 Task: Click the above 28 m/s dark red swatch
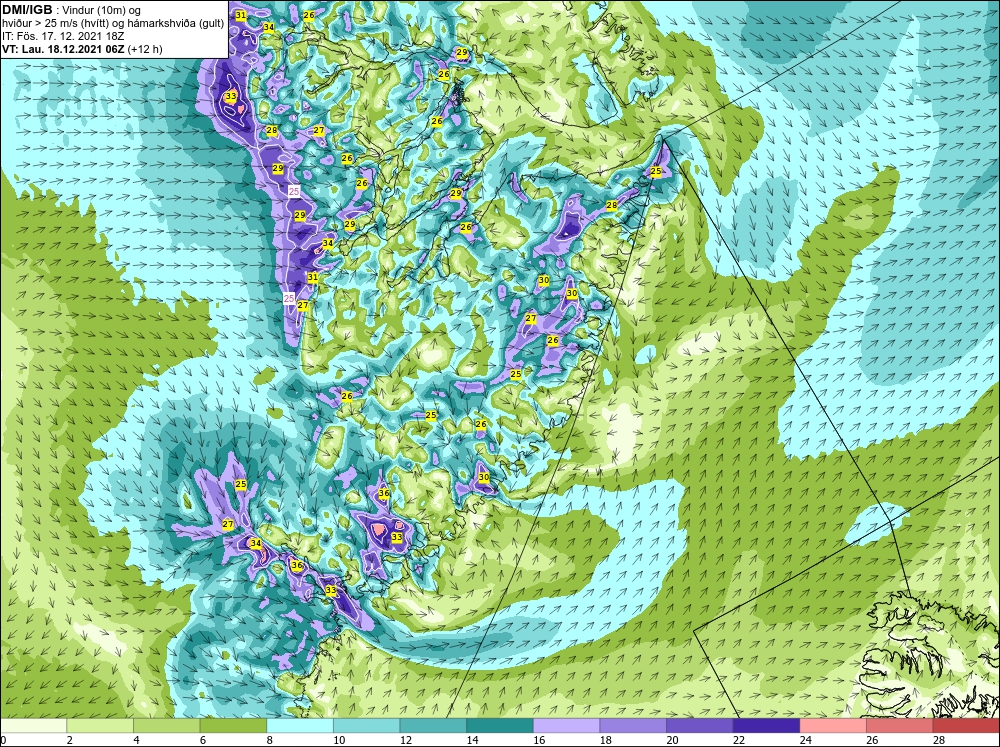click(x=966, y=726)
